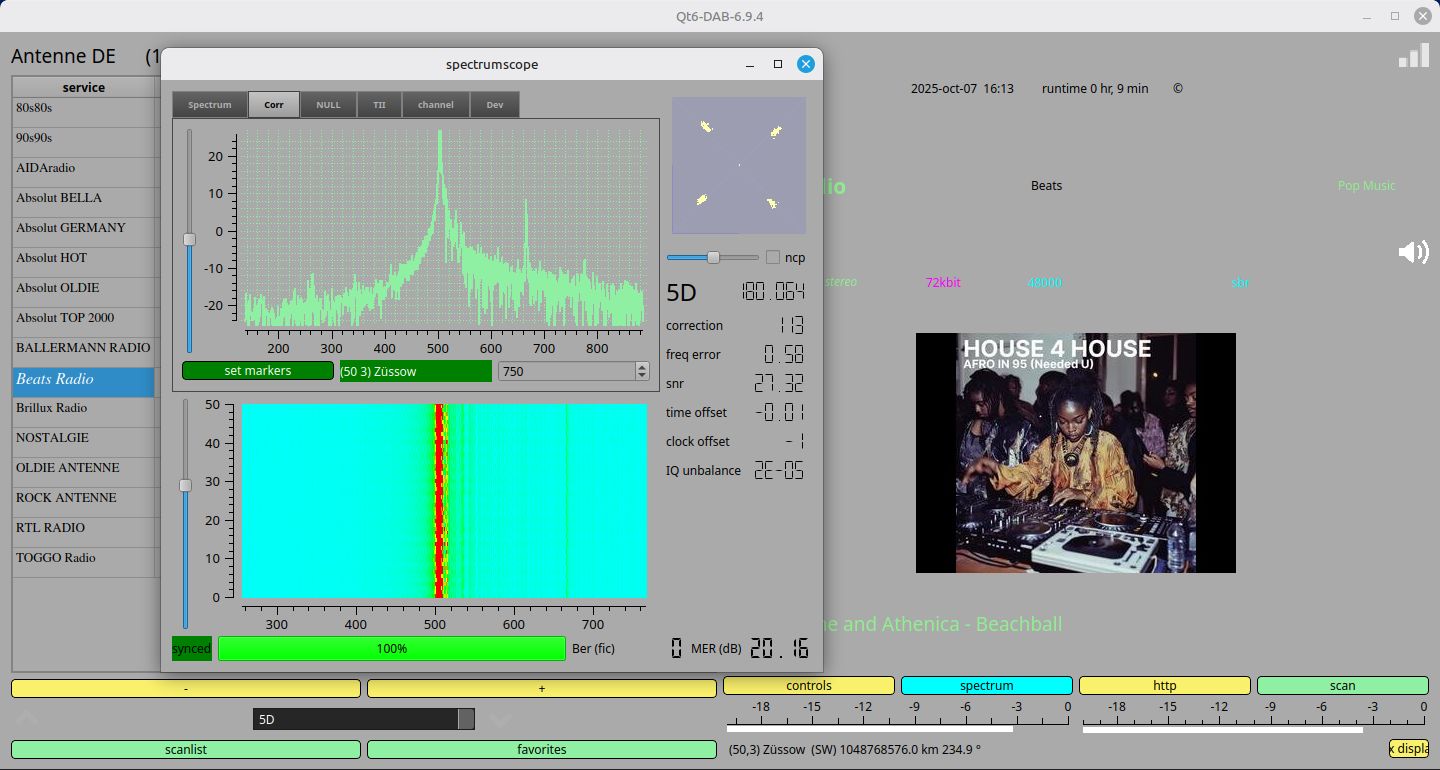
Task: Adjust the constellation scope horizontal slider
Action: click(x=713, y=258)
